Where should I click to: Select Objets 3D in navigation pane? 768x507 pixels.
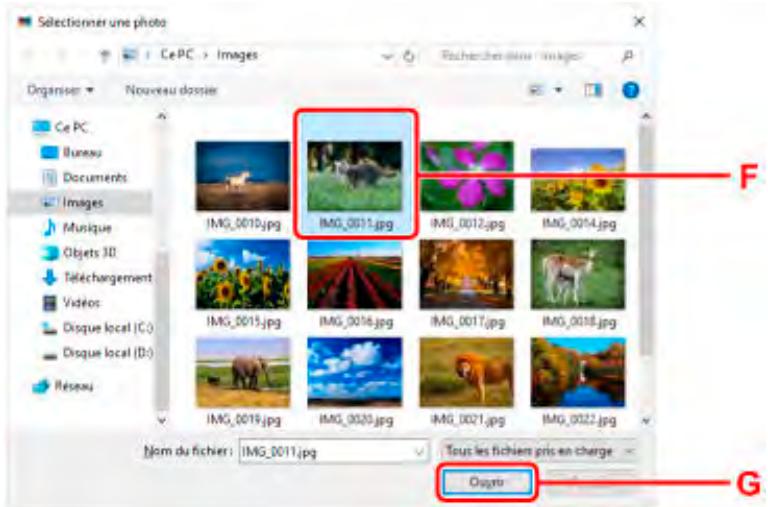tap(88, 252)
